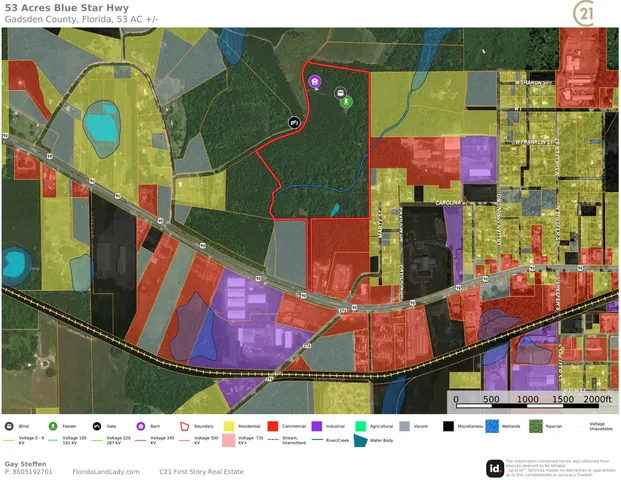Select the green Agricultural legend swatch
This screenshot has height=480, width=621.
click(x=360, y=426)
